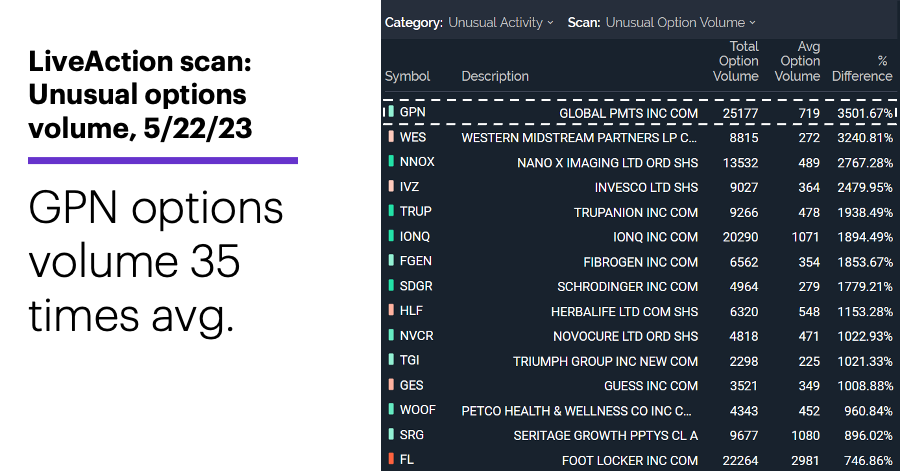
Task: Click IONQ total volume 20290
Action: click(740, 237)
